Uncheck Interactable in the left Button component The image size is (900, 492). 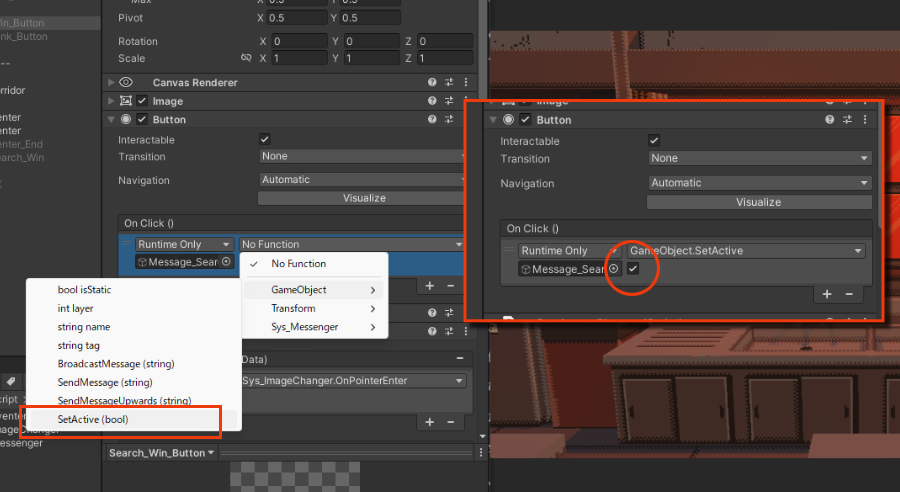264,139
